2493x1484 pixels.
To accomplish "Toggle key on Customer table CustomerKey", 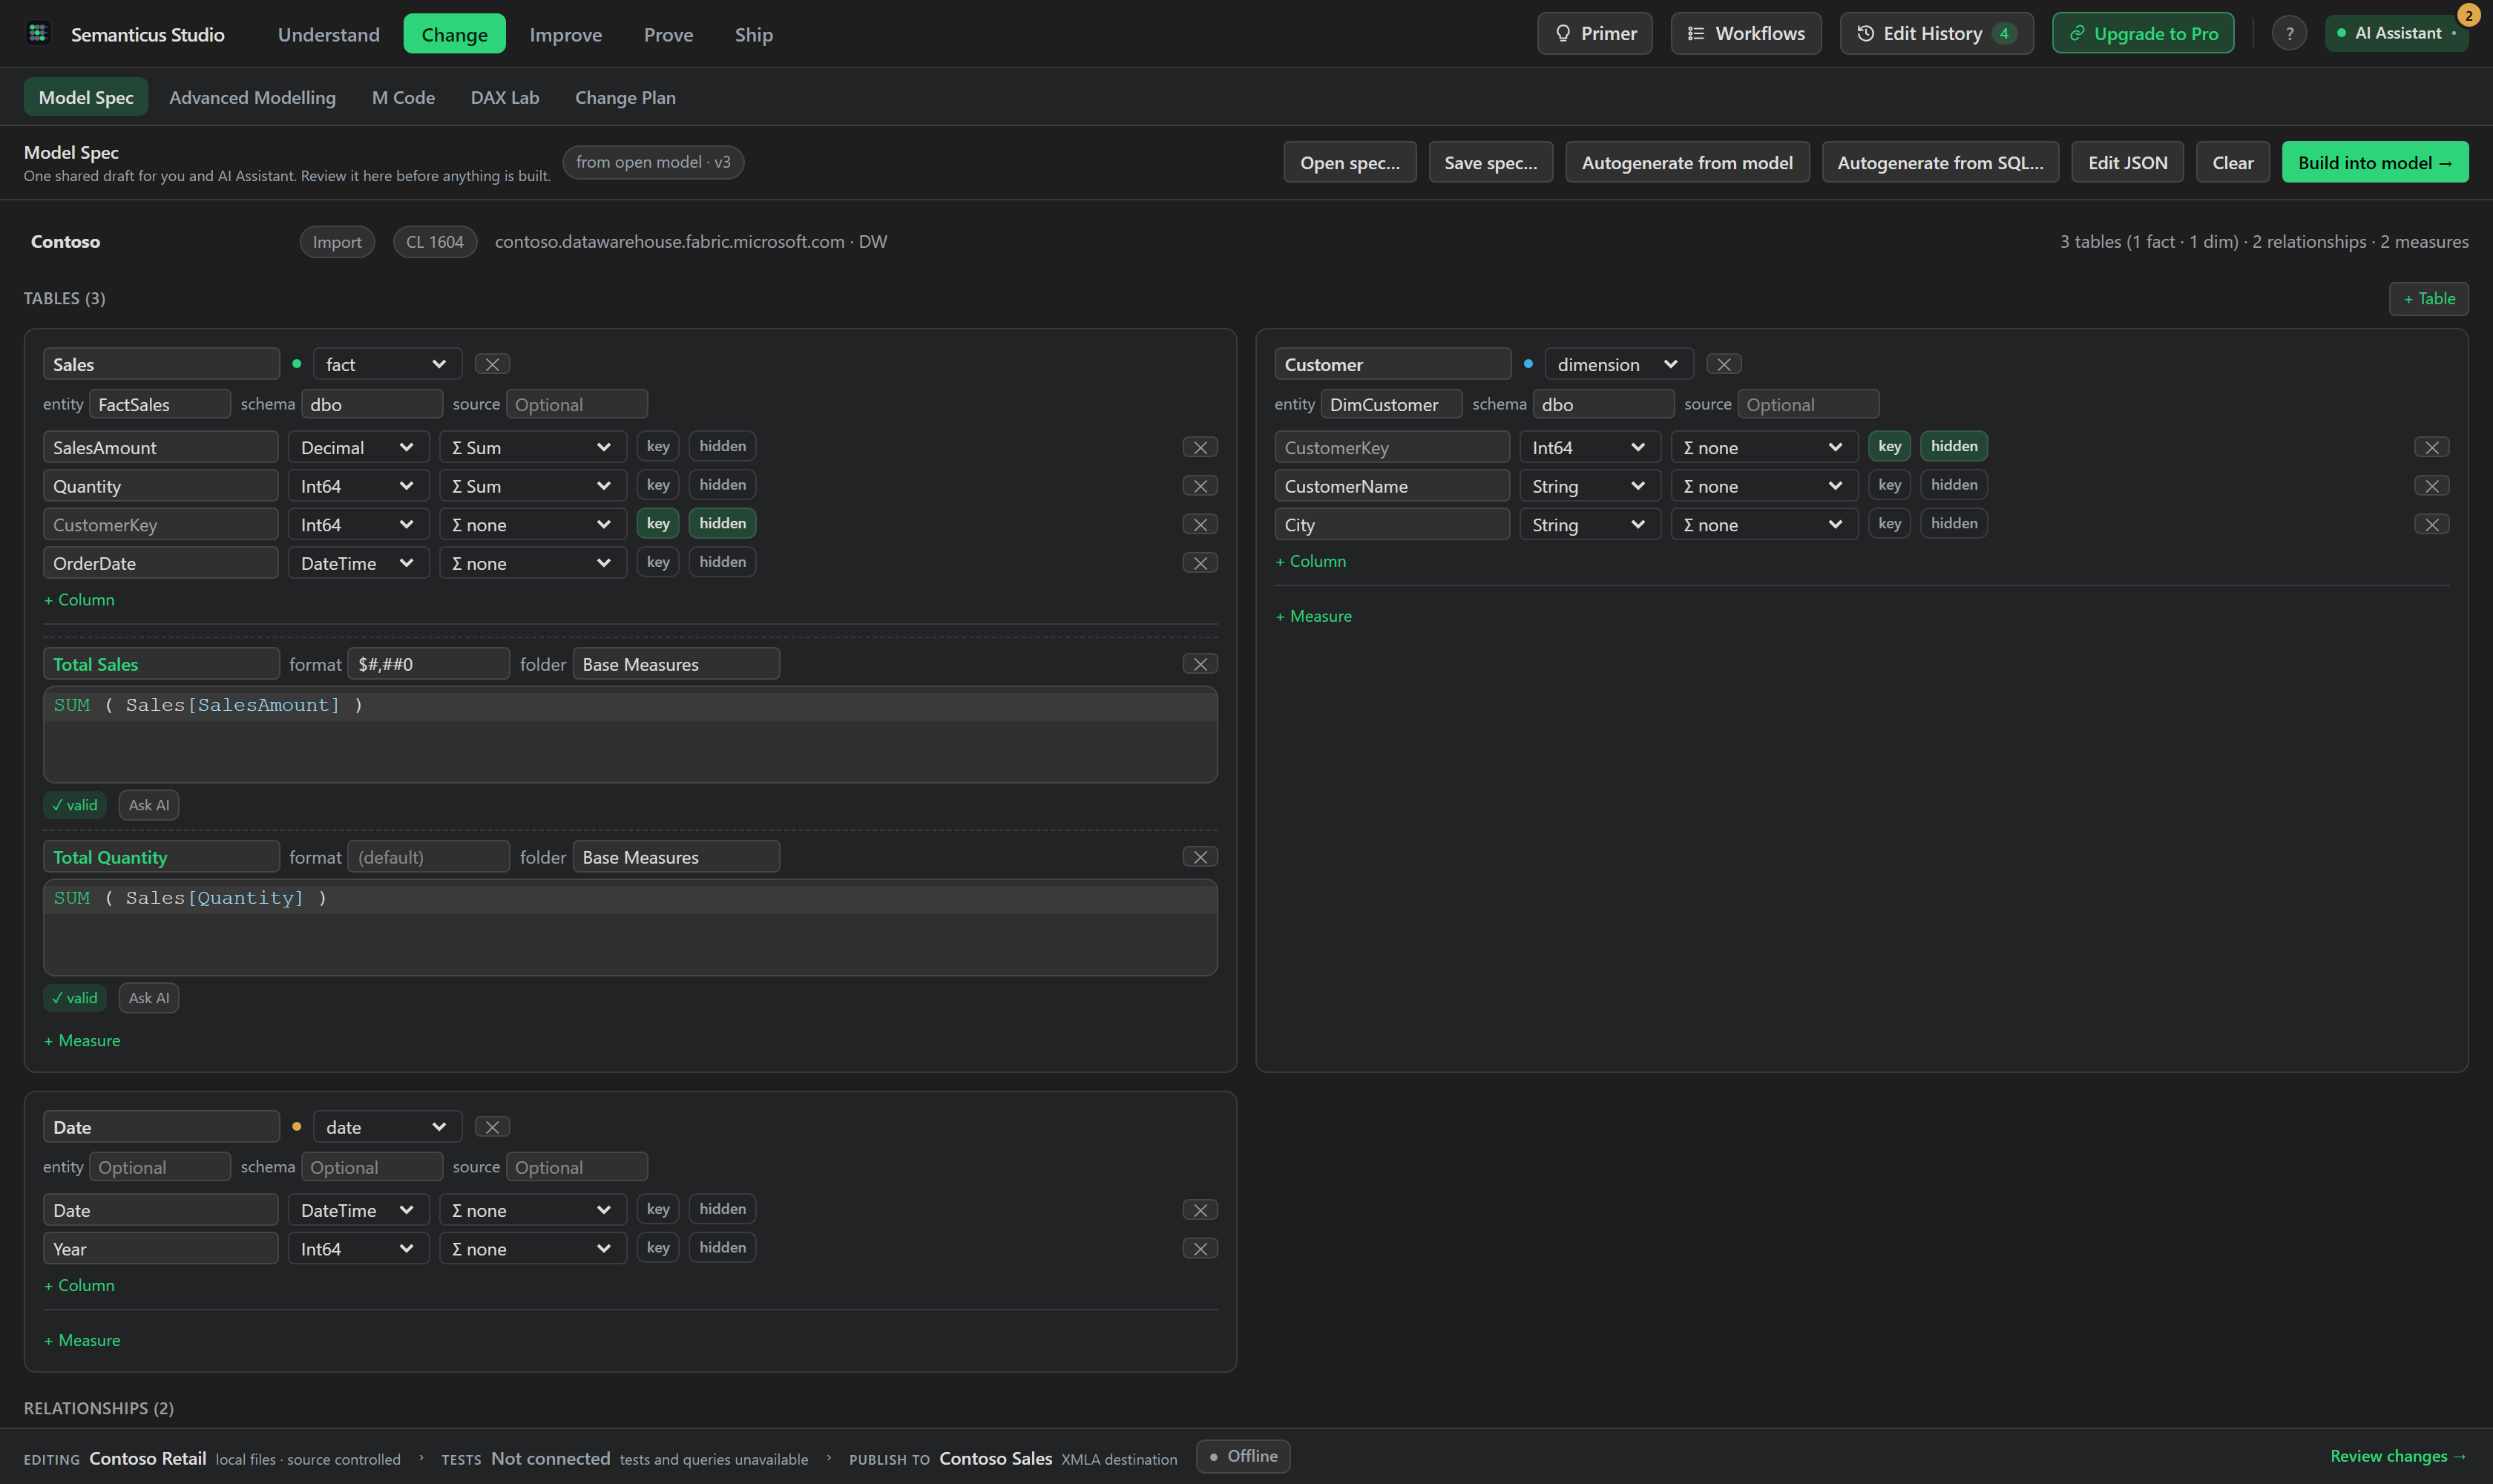I will click(1889, 446).
